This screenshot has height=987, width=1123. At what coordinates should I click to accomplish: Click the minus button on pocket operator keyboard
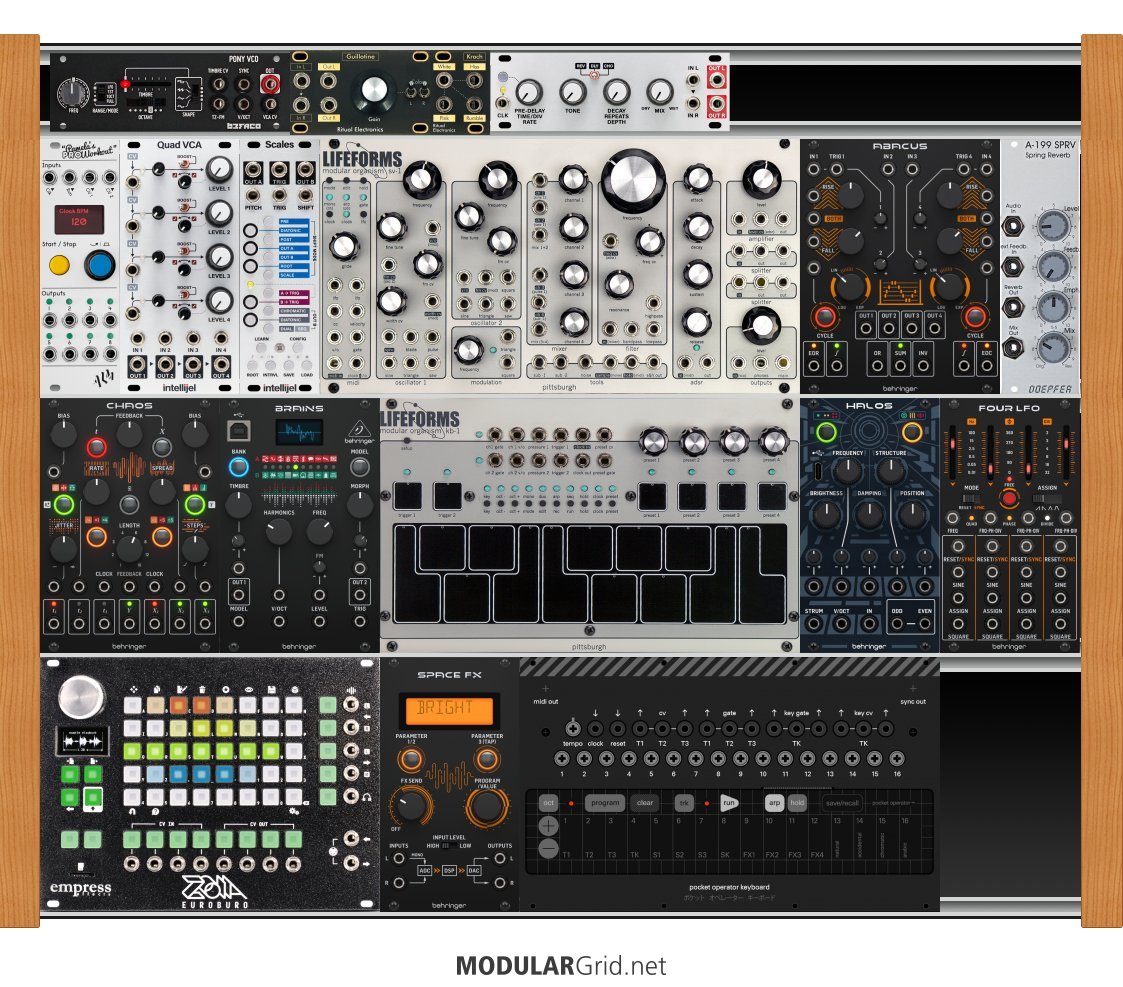point(548,848)
